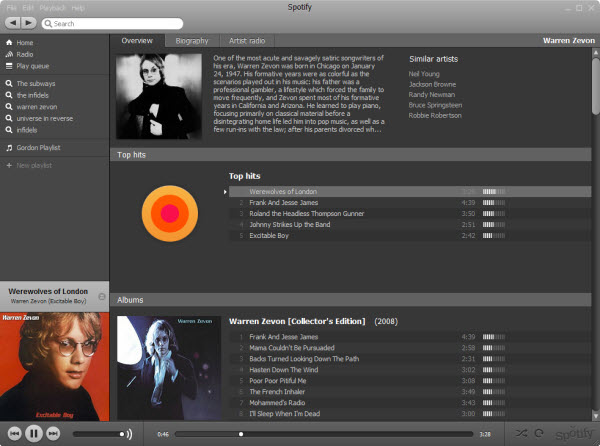Select I'll Sleep When I'm Dead track
Screen dimensions: 600x446
(410, 413)
